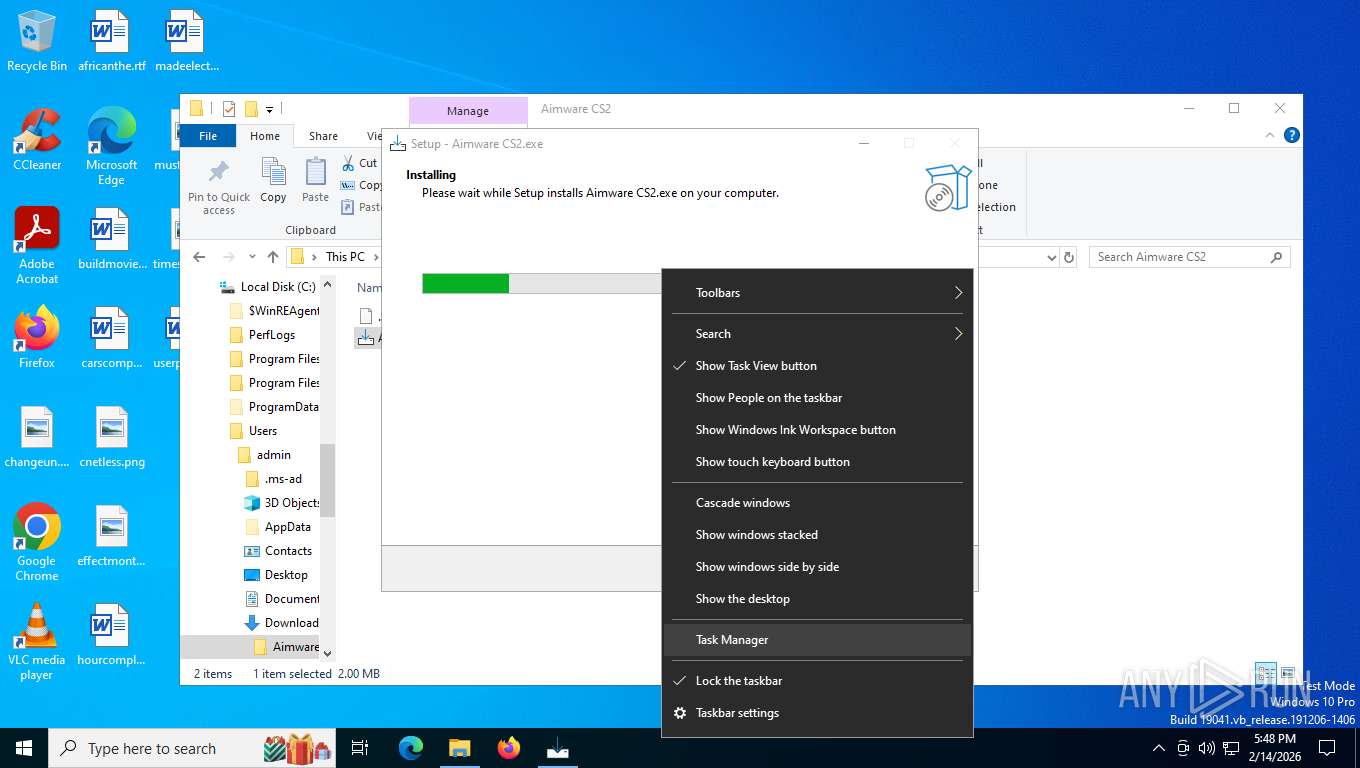Click Search Aimware CS2 field

coord(1189,257)
